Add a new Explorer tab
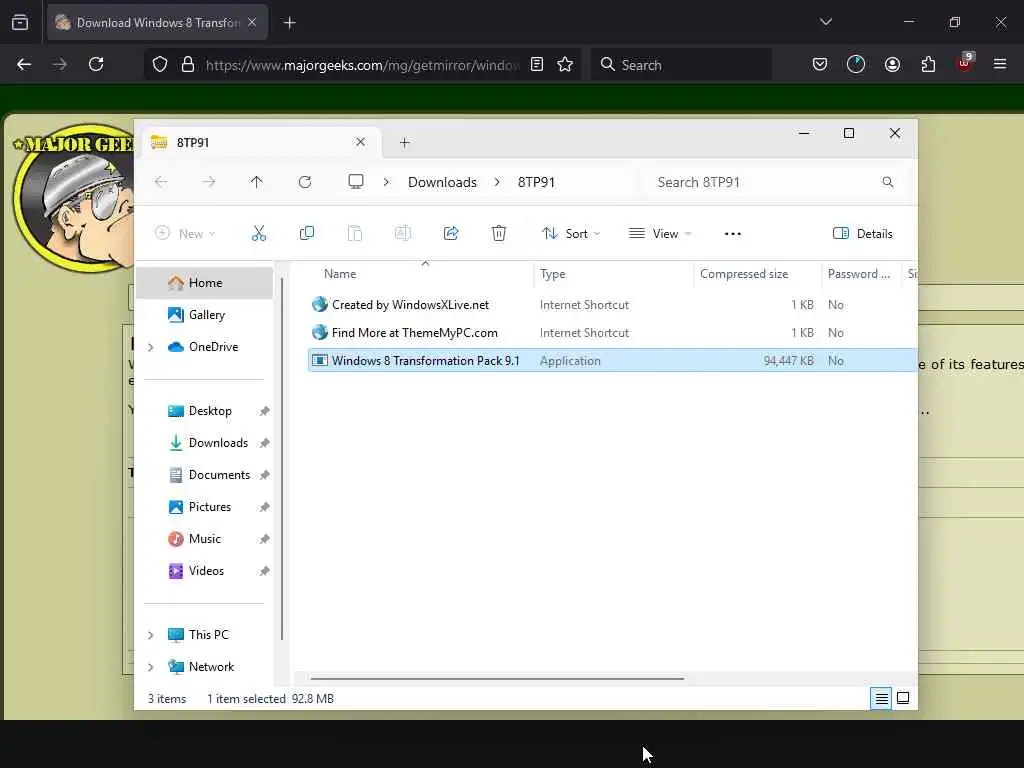 point(405,142)
